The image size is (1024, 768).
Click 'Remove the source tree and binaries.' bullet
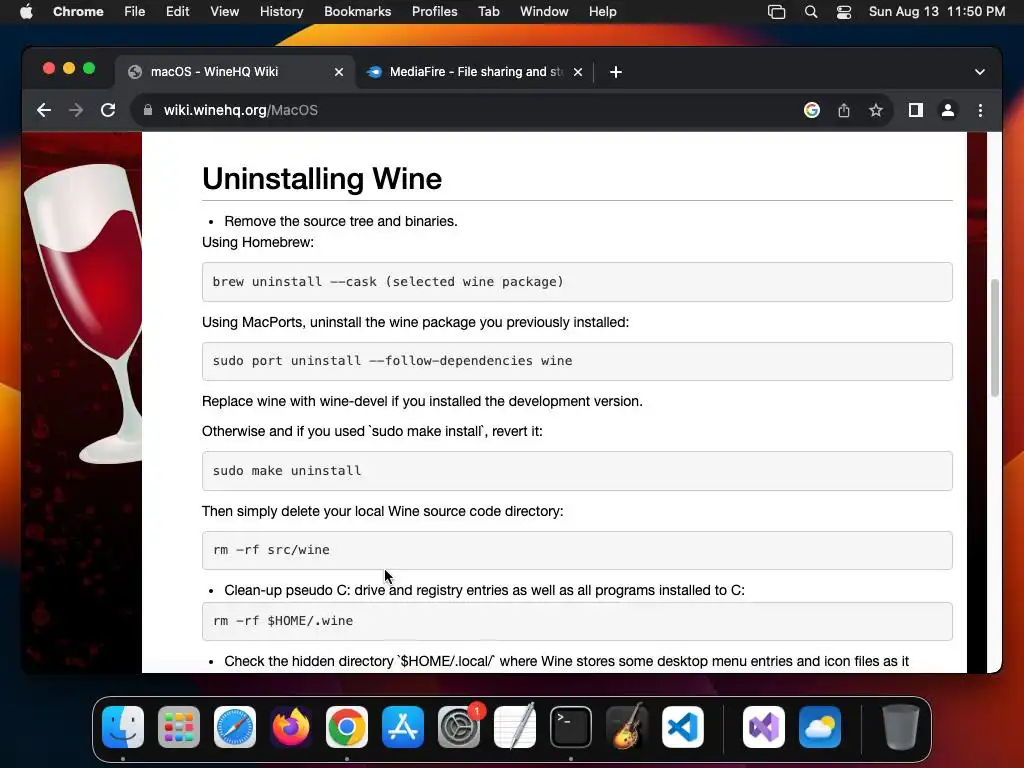341,221
